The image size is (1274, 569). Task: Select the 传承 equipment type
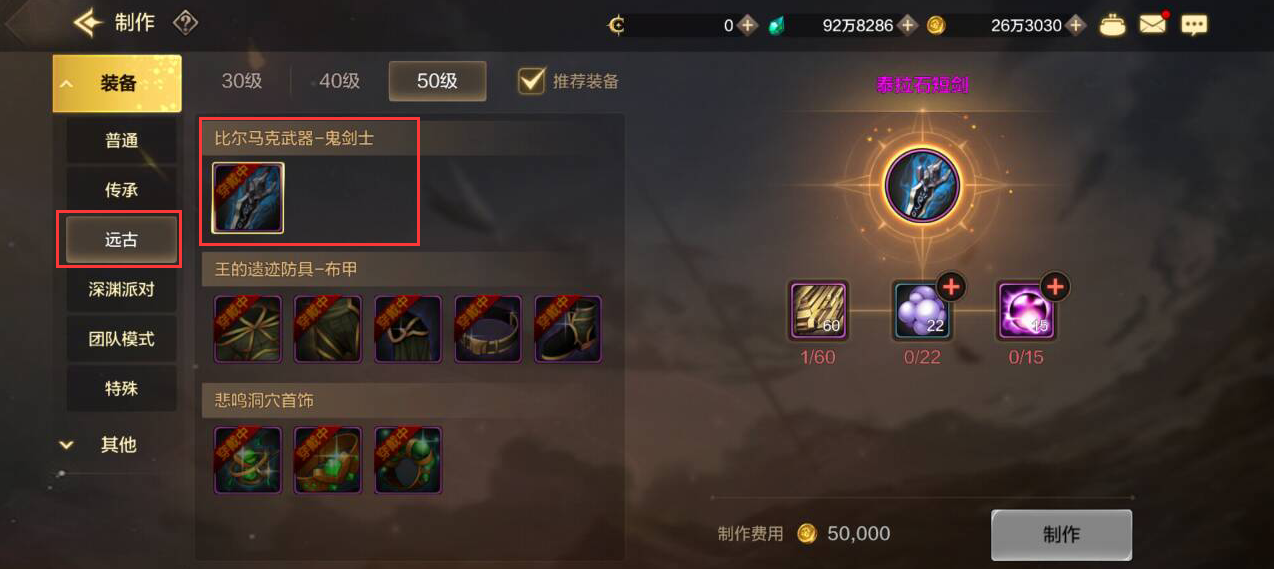(x=122, y=190)
